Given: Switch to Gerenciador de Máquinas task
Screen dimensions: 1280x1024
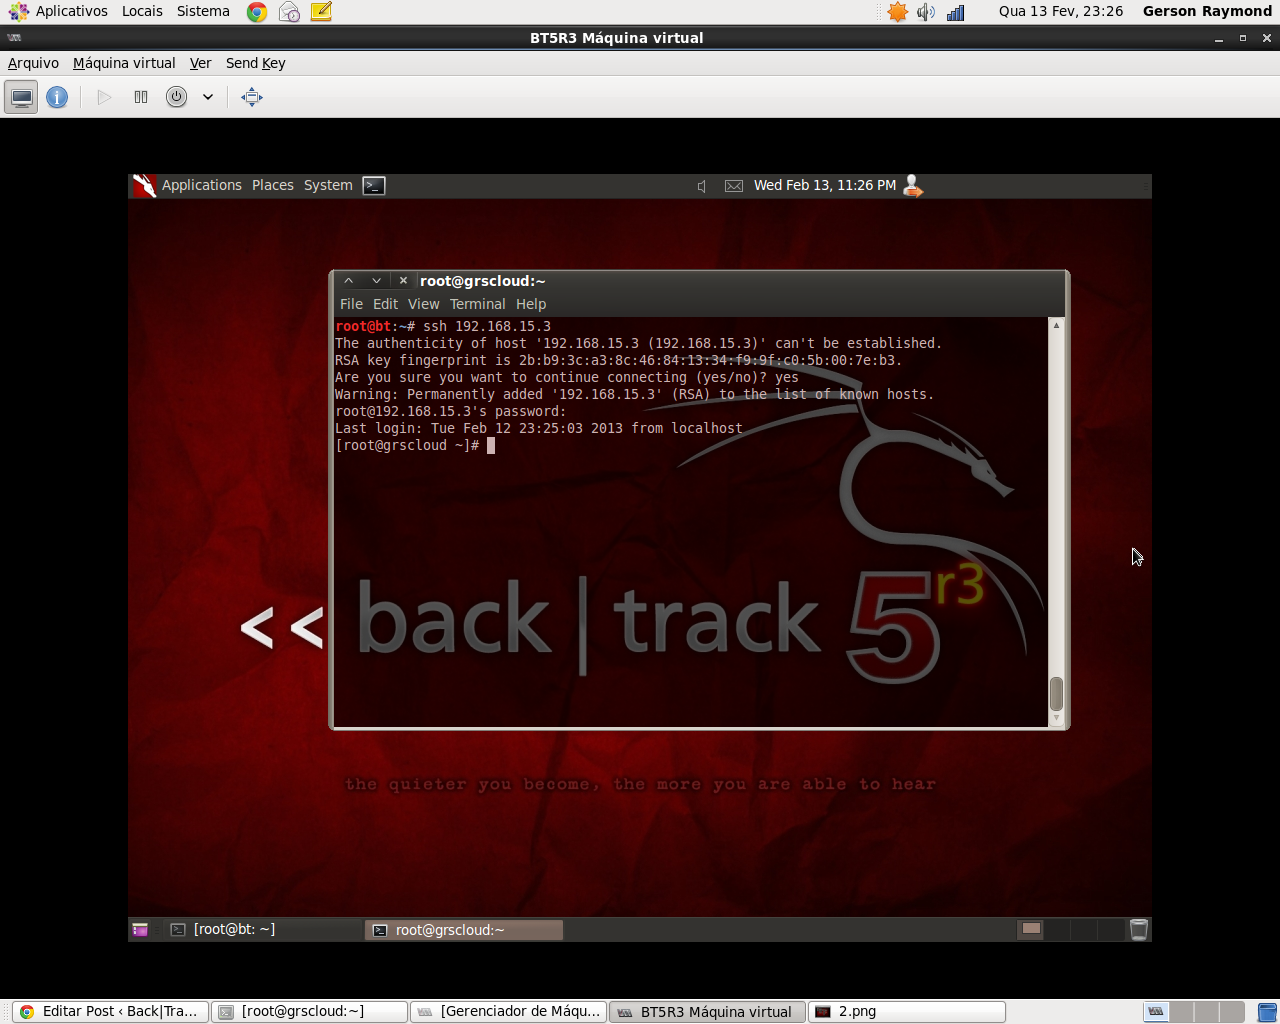Looking at the screenshot, I should point(509,1012).
